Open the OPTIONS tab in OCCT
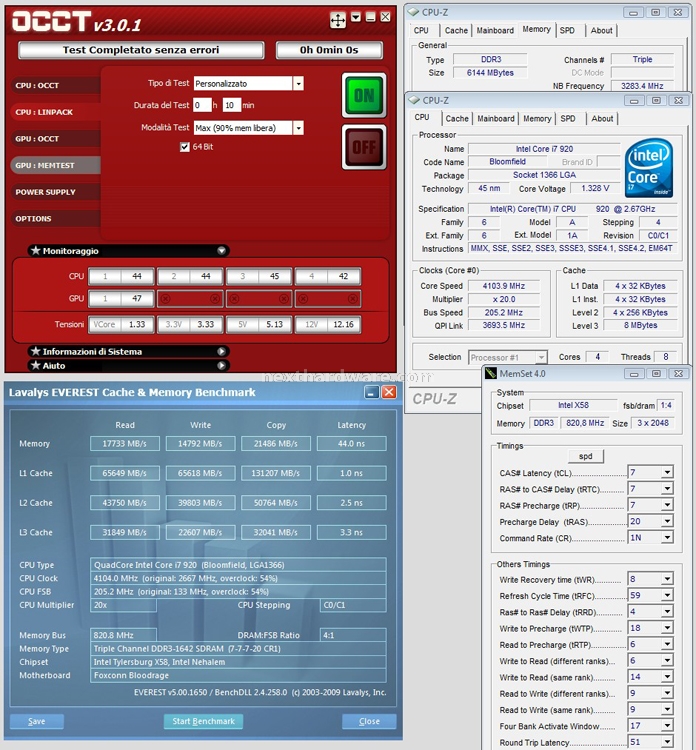The width and height of the screenshot is (696, 750). tap(55, 219)
